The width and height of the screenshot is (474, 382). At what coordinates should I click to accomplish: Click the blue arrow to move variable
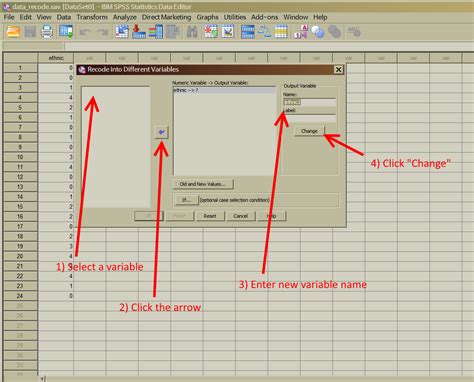click(x=161, y=132)
